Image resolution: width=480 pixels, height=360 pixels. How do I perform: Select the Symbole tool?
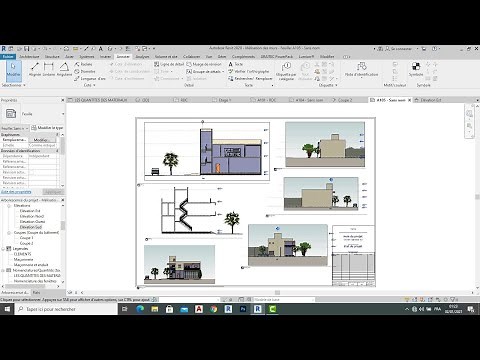point(416,69)
